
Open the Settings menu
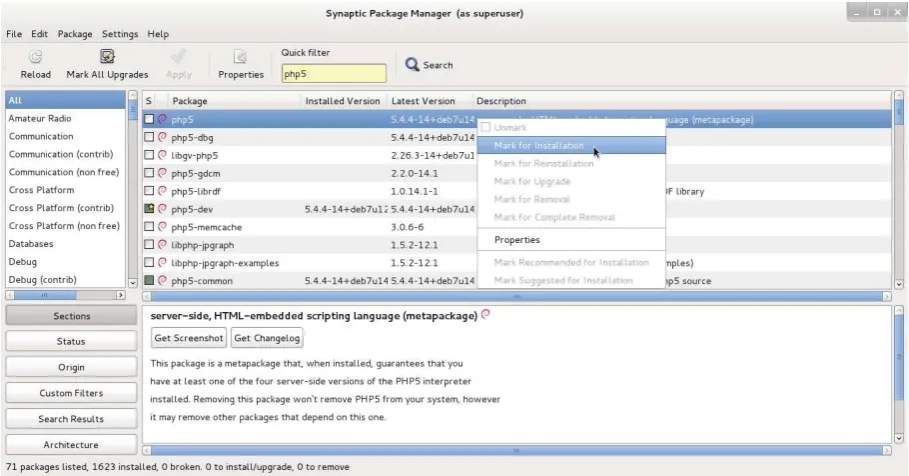point(120,34)
